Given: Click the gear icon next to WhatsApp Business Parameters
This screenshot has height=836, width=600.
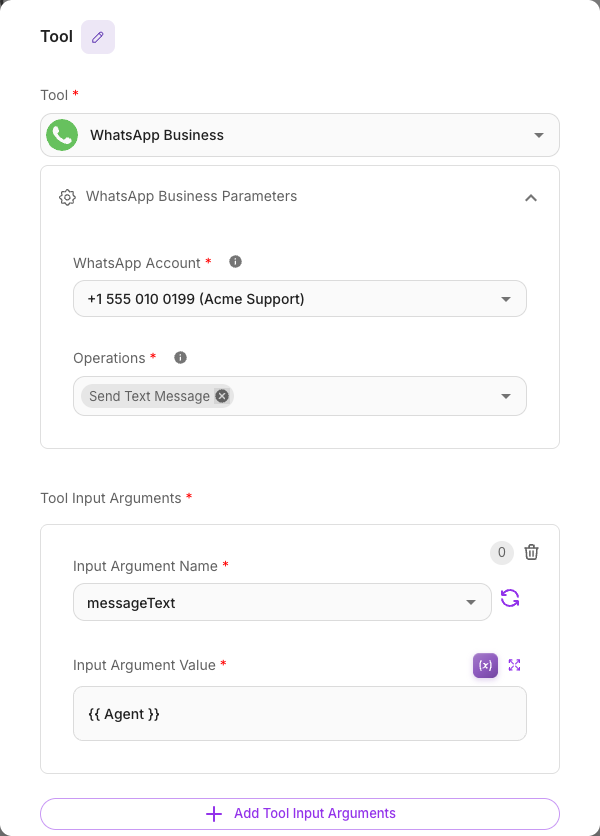Looking at the screenshot, I should click(67, 197).
